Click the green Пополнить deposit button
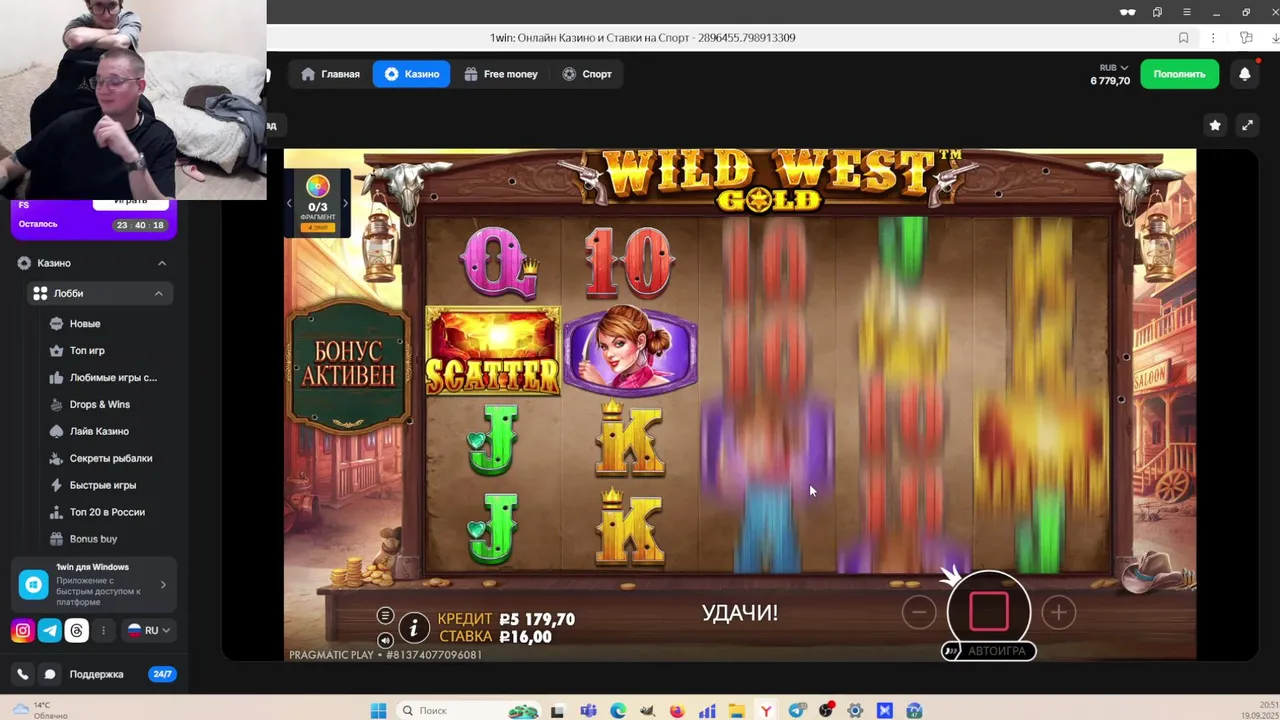This screenshot has height=720, width=1280. (1179, 74)
